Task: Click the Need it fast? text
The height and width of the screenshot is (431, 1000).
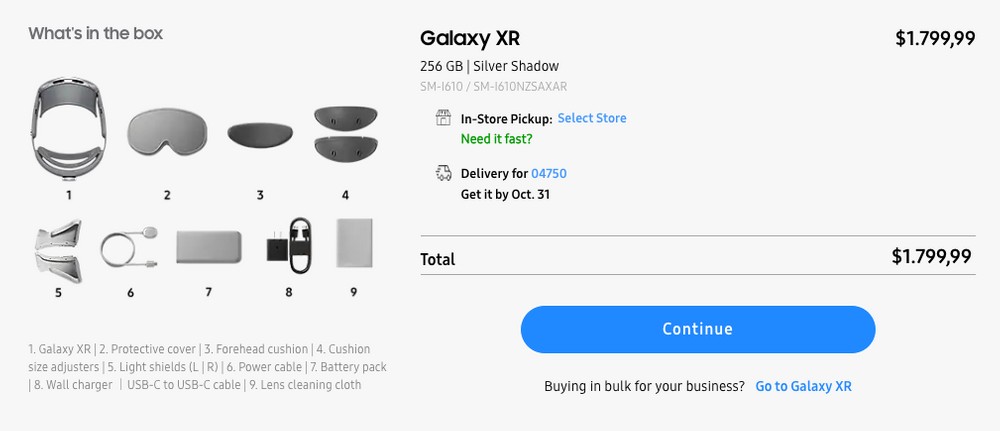Action: 496,139
